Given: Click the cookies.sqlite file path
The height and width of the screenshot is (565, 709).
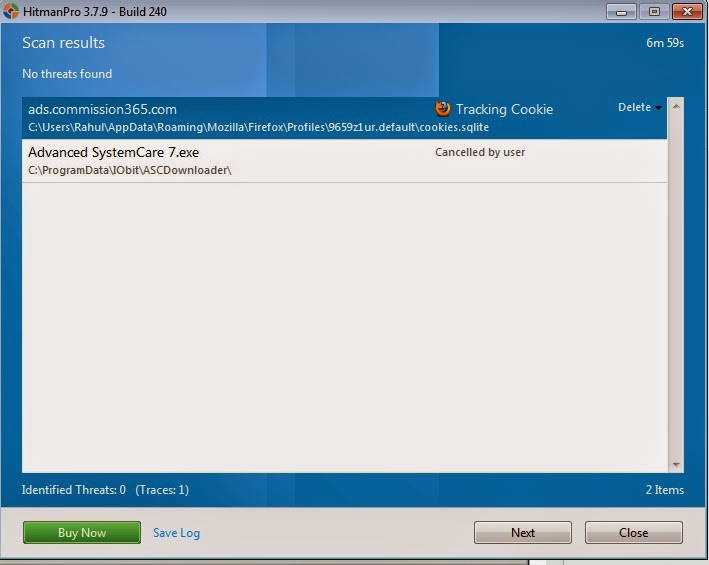Looking at the screenshot, I should click(258, 127).
